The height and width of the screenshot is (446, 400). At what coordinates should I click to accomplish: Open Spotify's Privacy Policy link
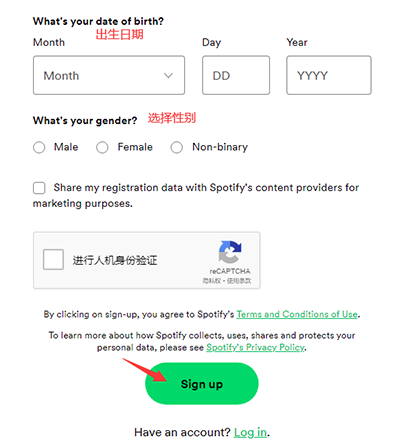click(255, 347)
